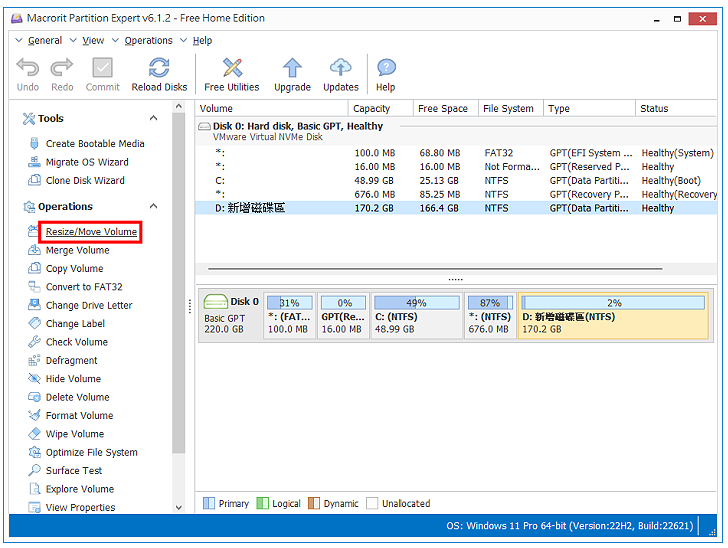Open the View menu
Viewport: 728px width, 548px height.
pyautogui.click(x=93, y=40)
